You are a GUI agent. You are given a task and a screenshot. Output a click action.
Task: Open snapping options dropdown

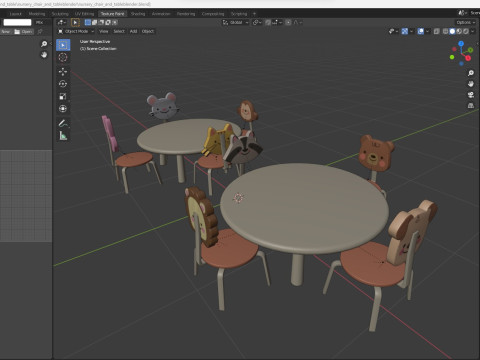point(277,22)
